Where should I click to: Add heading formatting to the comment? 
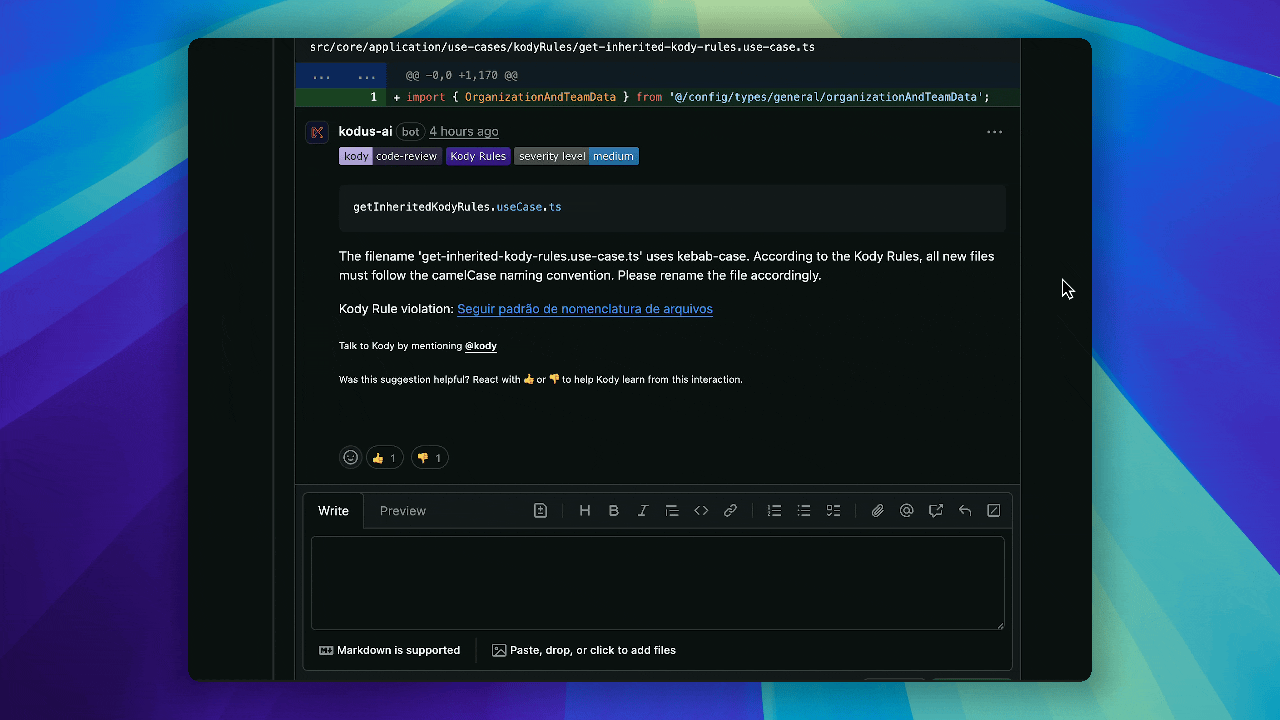pyautogui.click(x=585, y=511)
